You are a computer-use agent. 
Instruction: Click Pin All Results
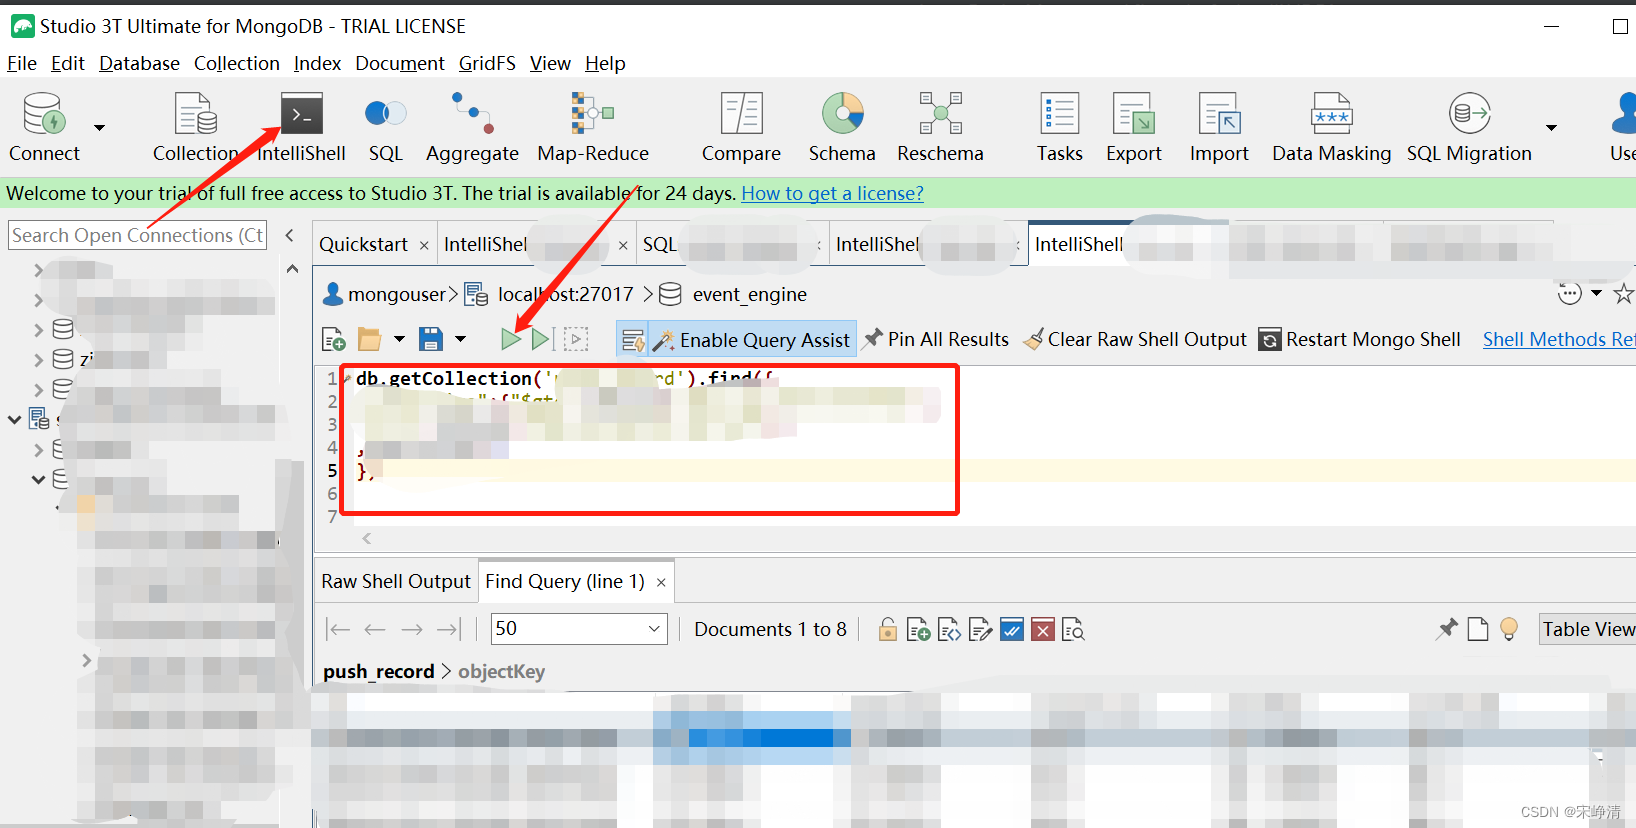click(x=937, y=339)
